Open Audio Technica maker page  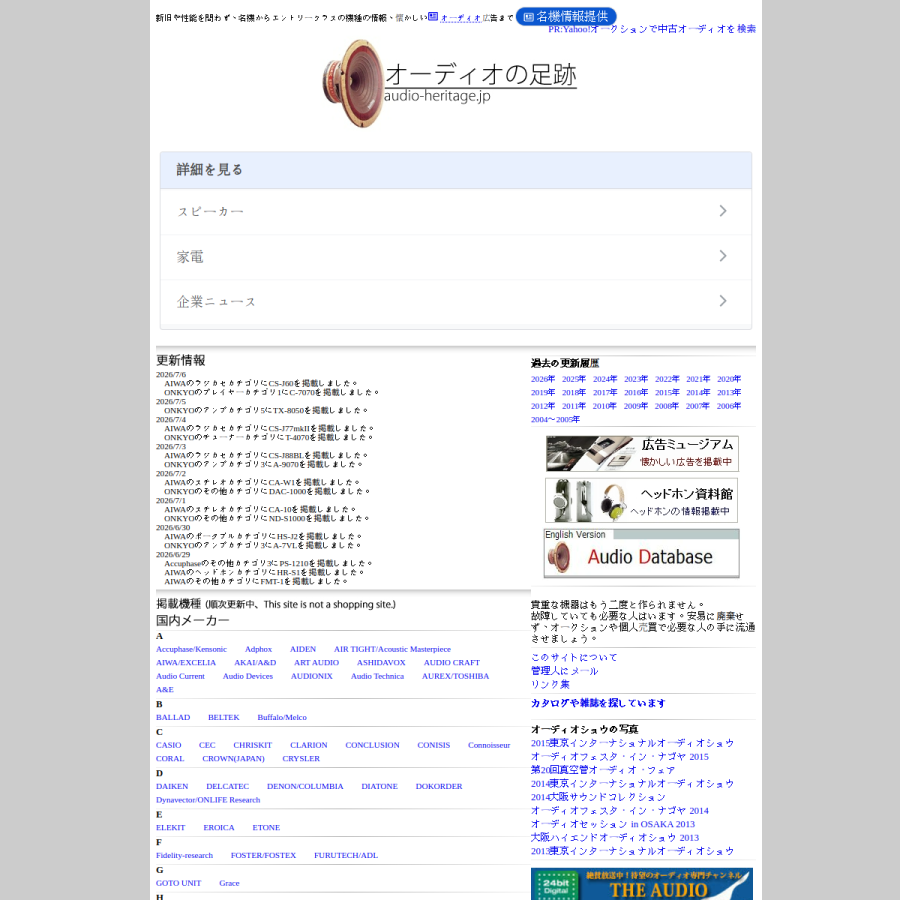point(377,676)
